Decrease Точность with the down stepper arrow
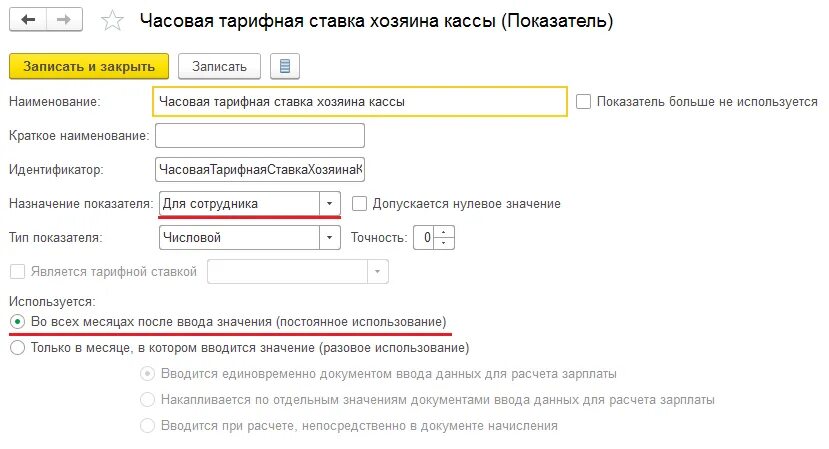 (x=444, y=243)
